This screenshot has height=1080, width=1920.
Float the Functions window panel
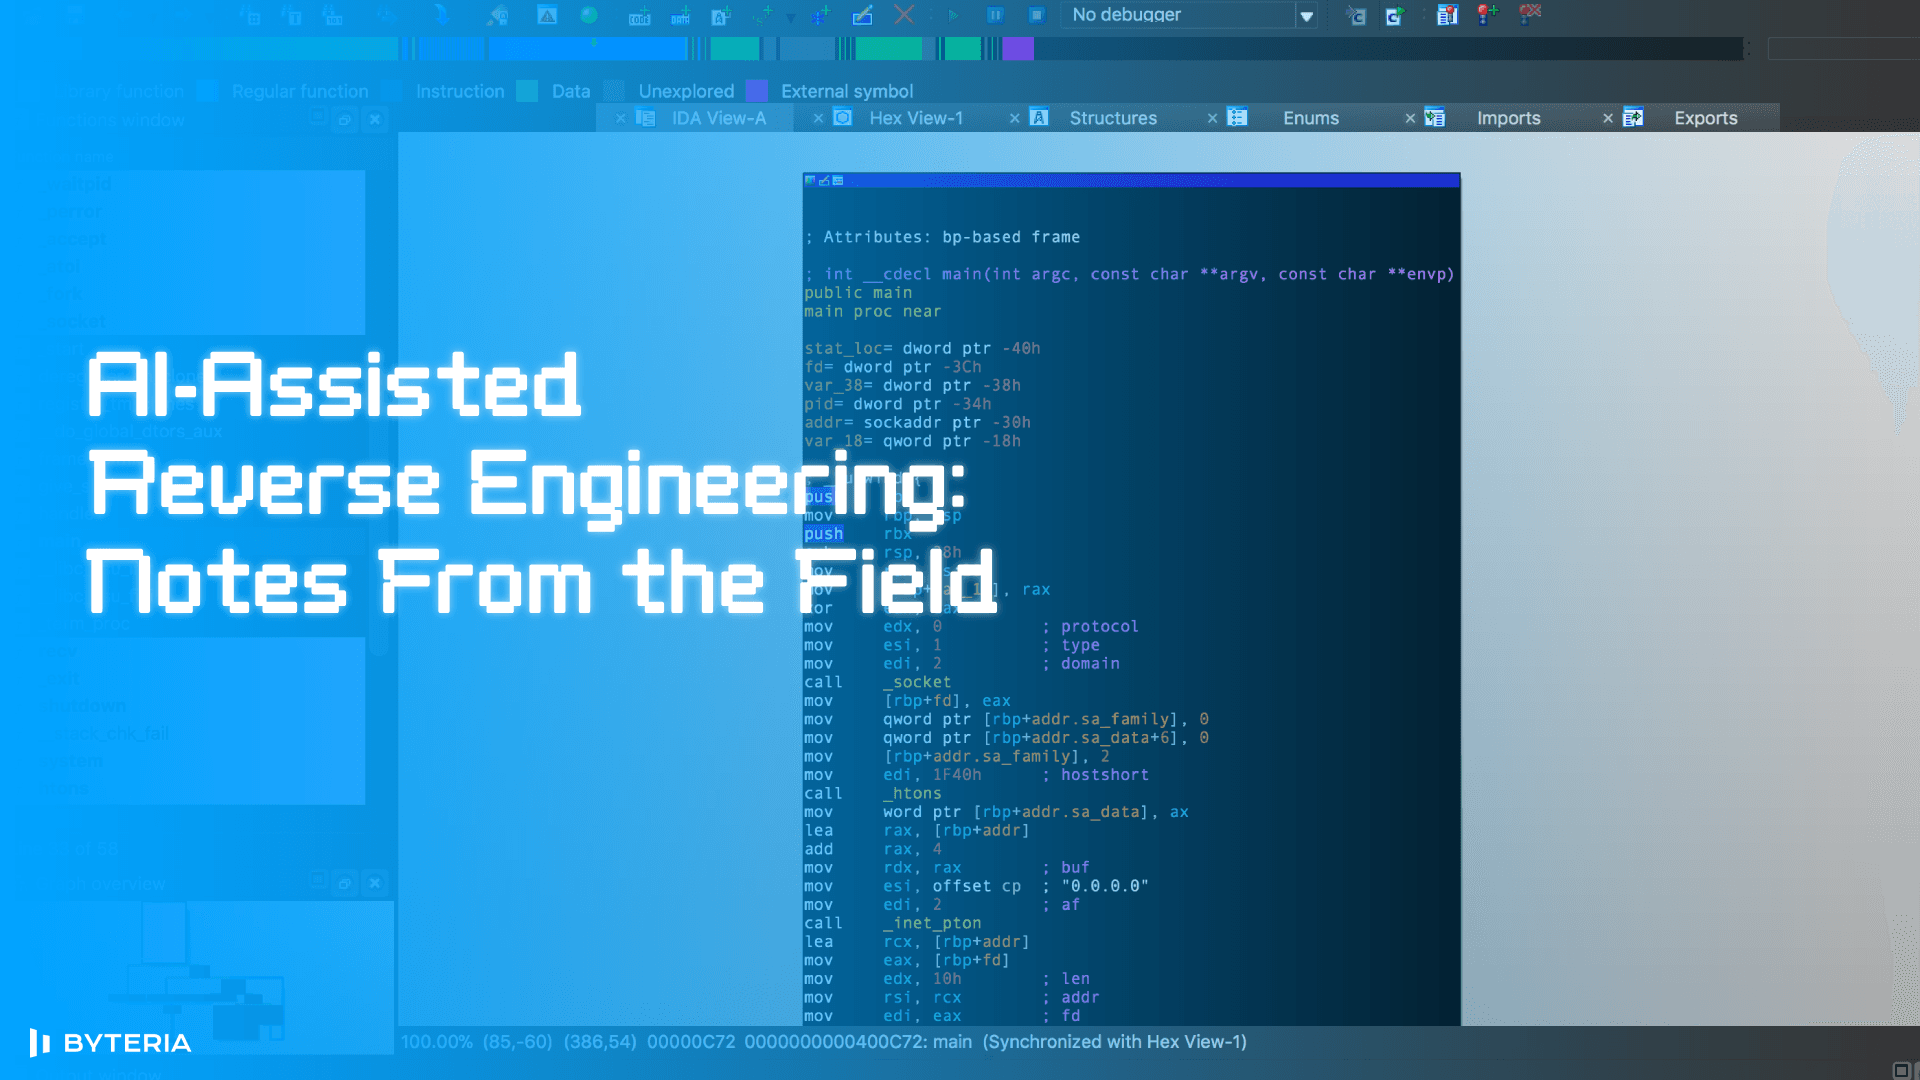tap(344, 120)
